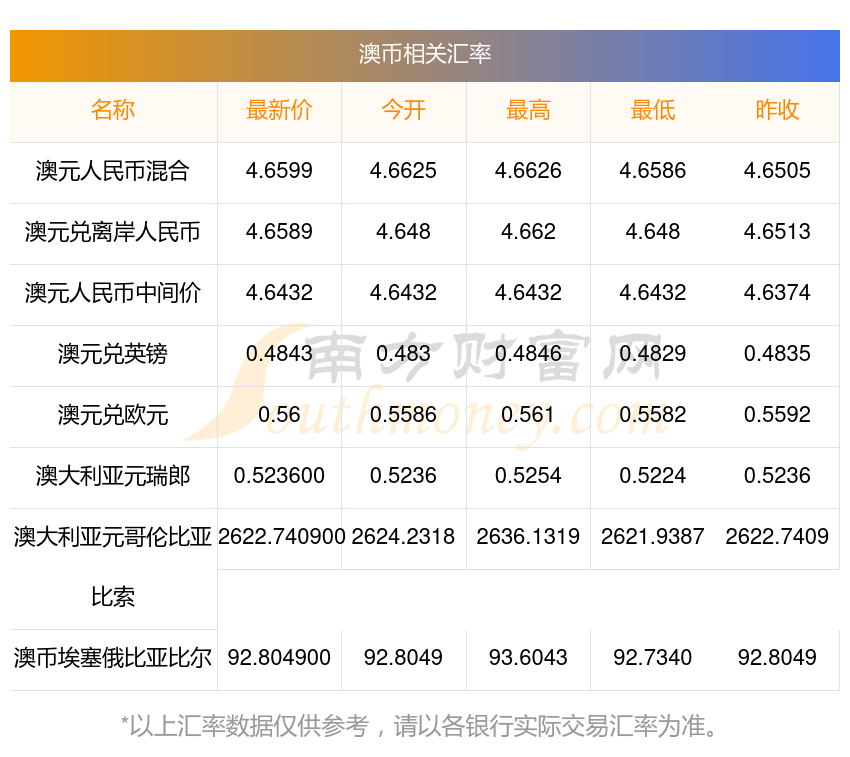The height and width of the screenshot is (757, 850).
Task: Select lowest value 2621.9387
Action: click(x=653, y=537)
